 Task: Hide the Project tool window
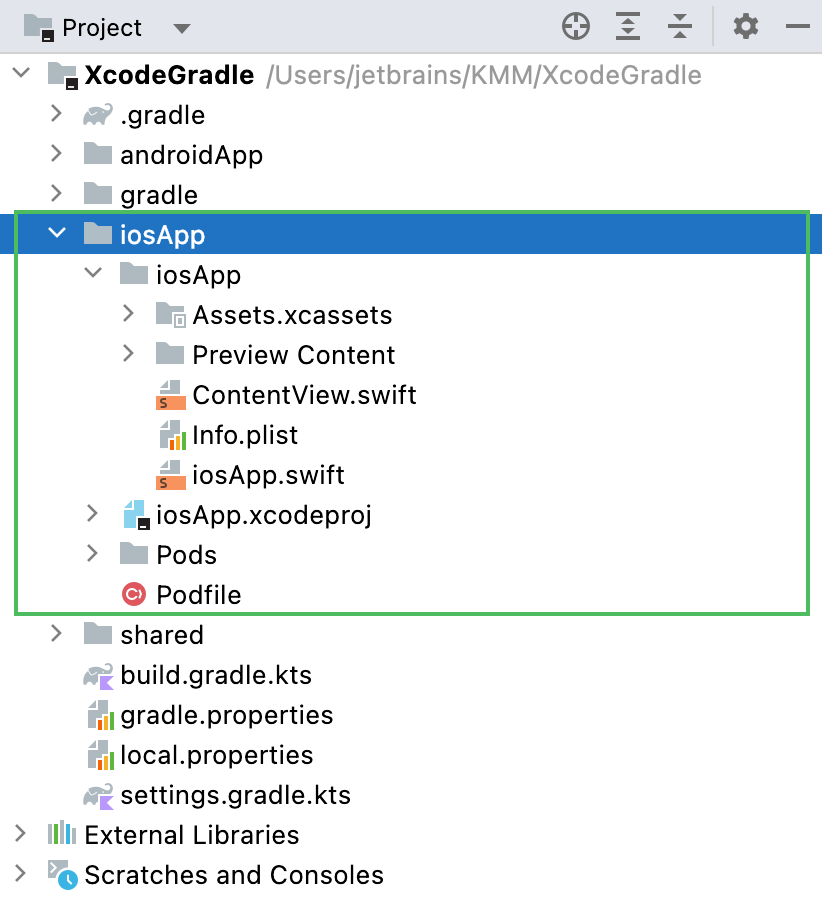[797, 27]
